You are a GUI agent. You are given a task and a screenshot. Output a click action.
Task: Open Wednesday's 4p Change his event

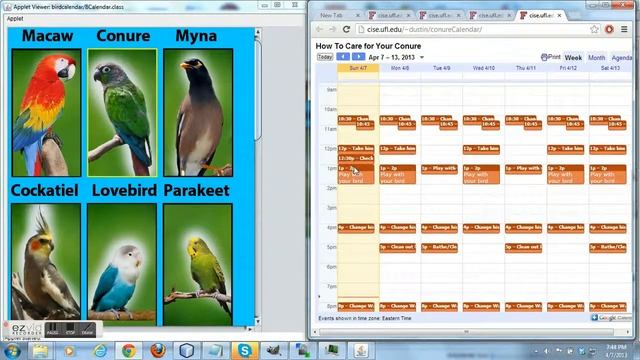pyautogui.click(x=481, y=228)
